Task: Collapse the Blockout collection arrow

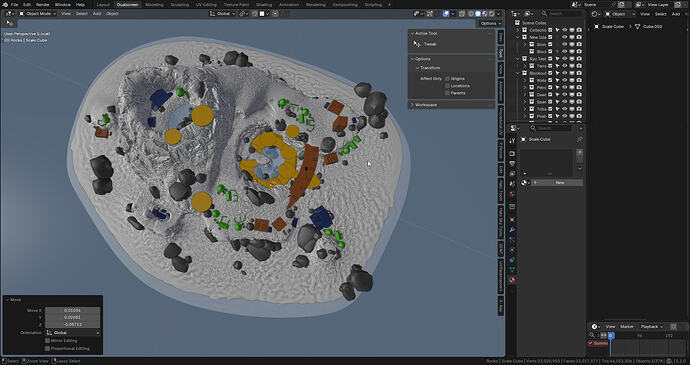Action: click(x=518, y=73)
